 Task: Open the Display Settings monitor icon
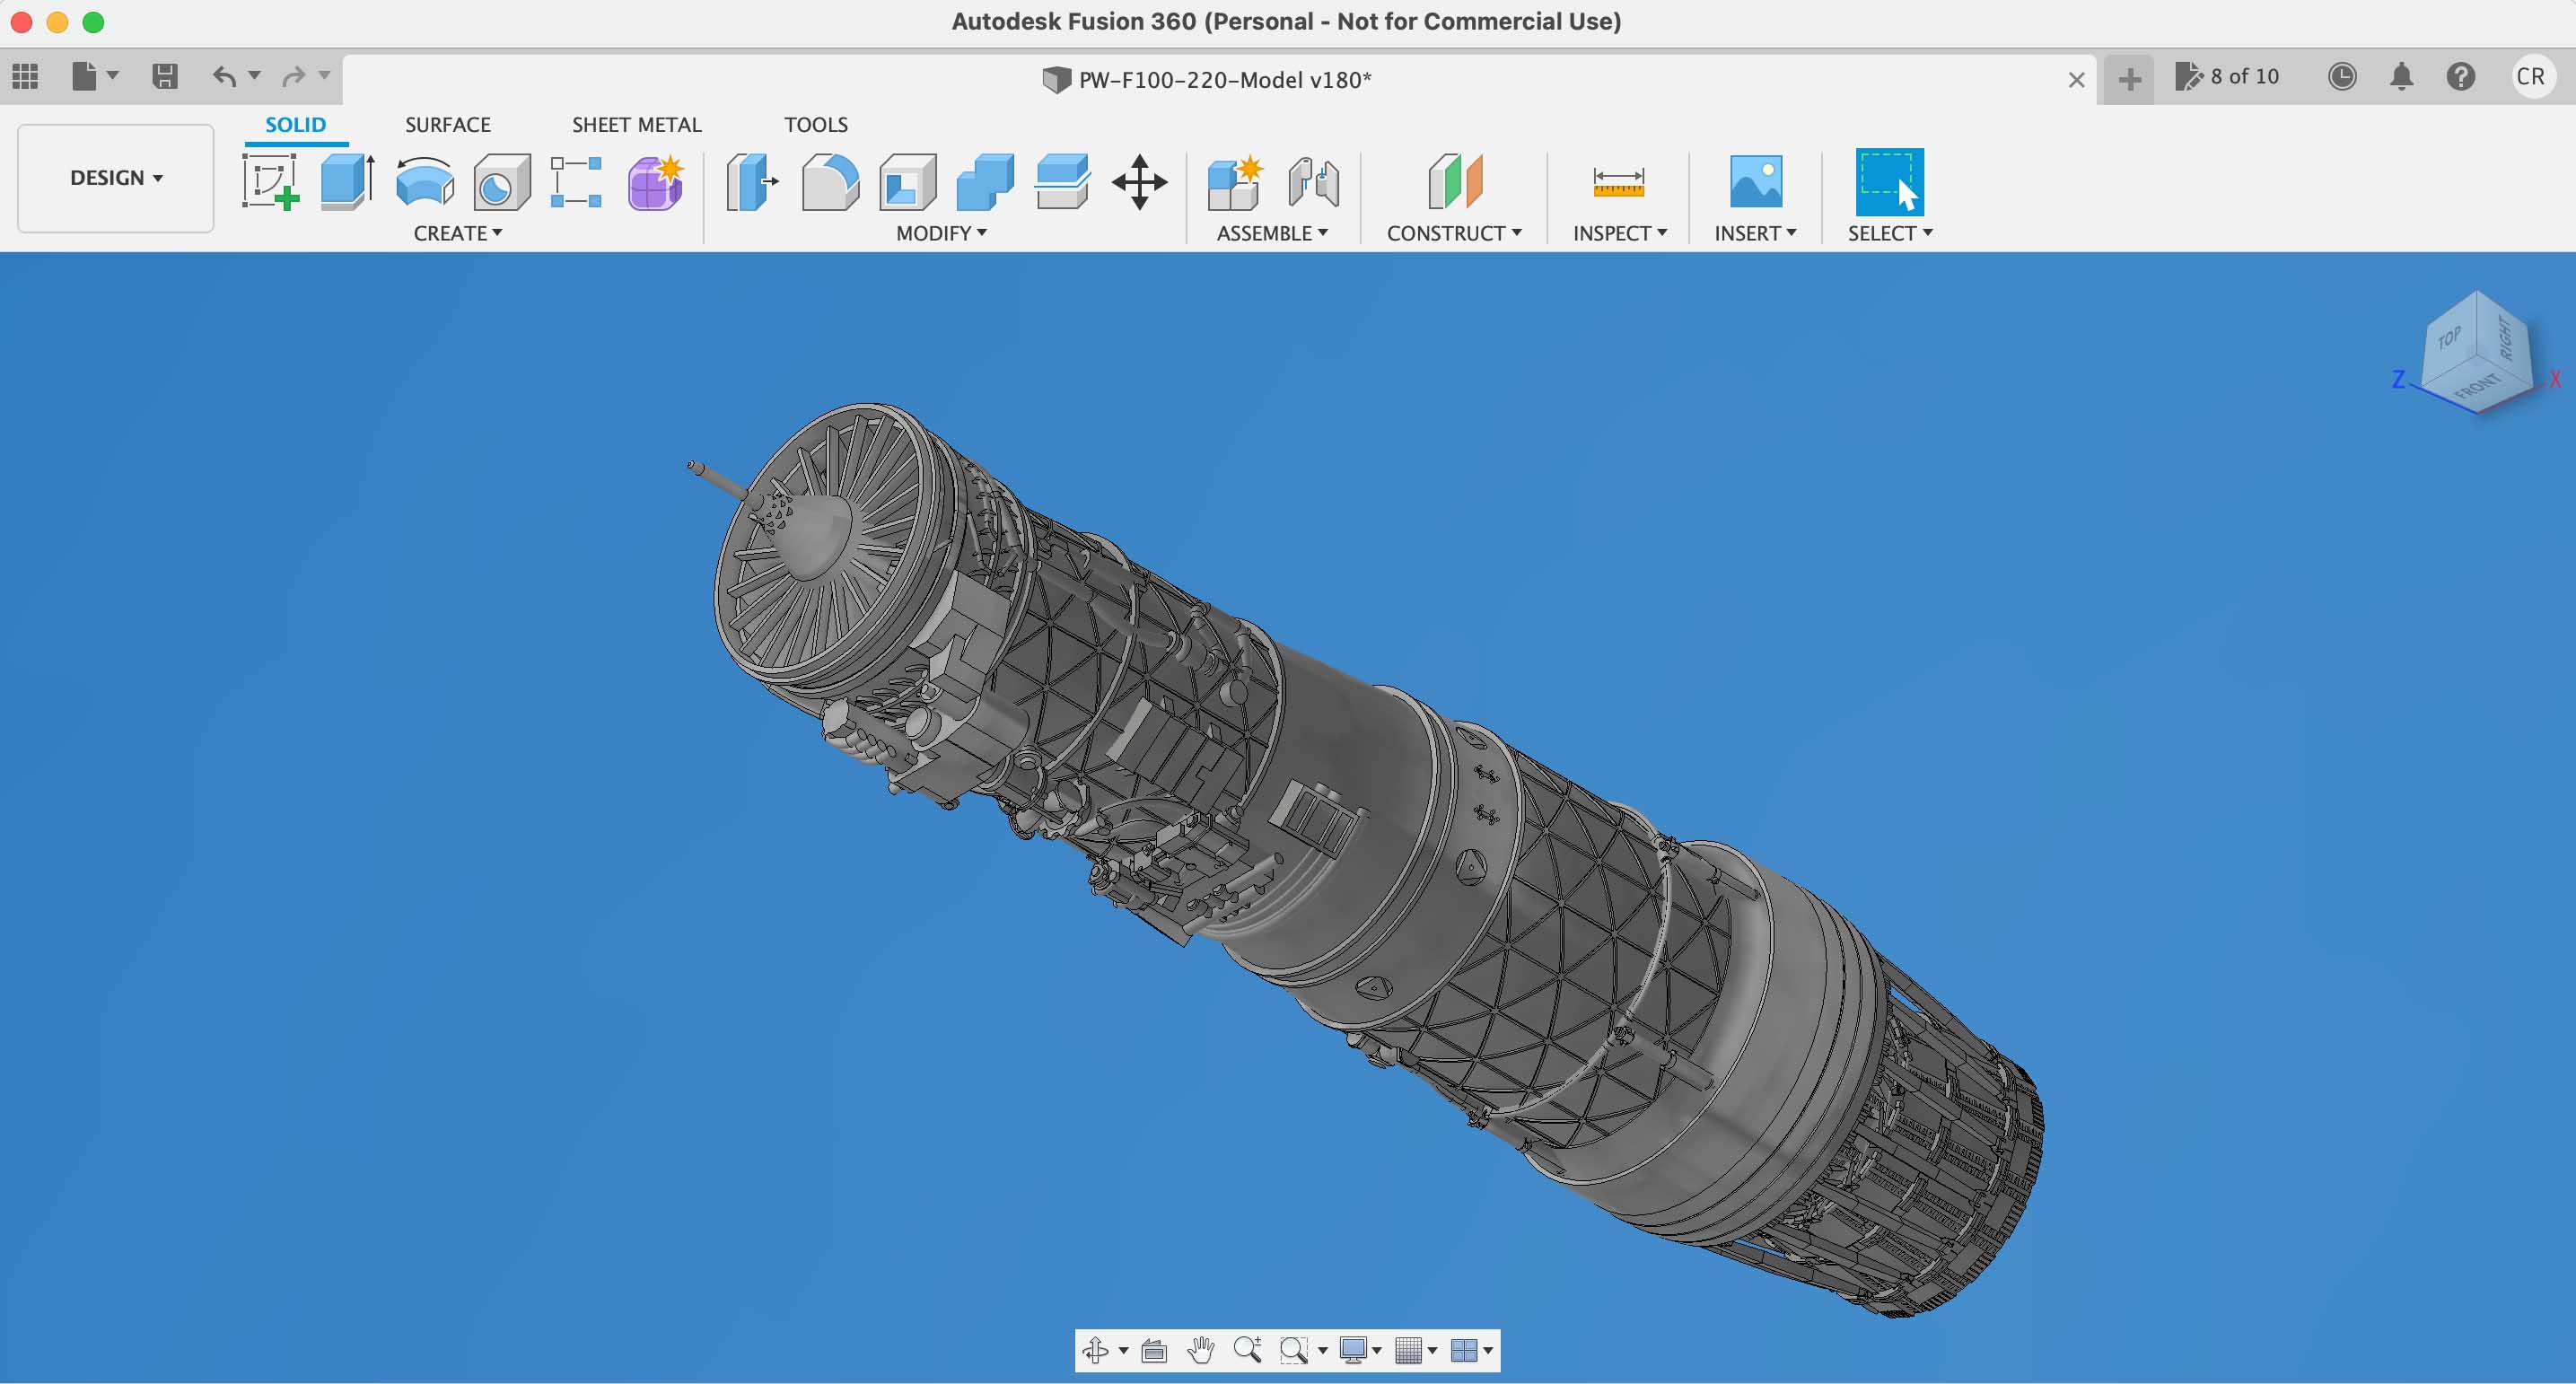[1353, 1350]
